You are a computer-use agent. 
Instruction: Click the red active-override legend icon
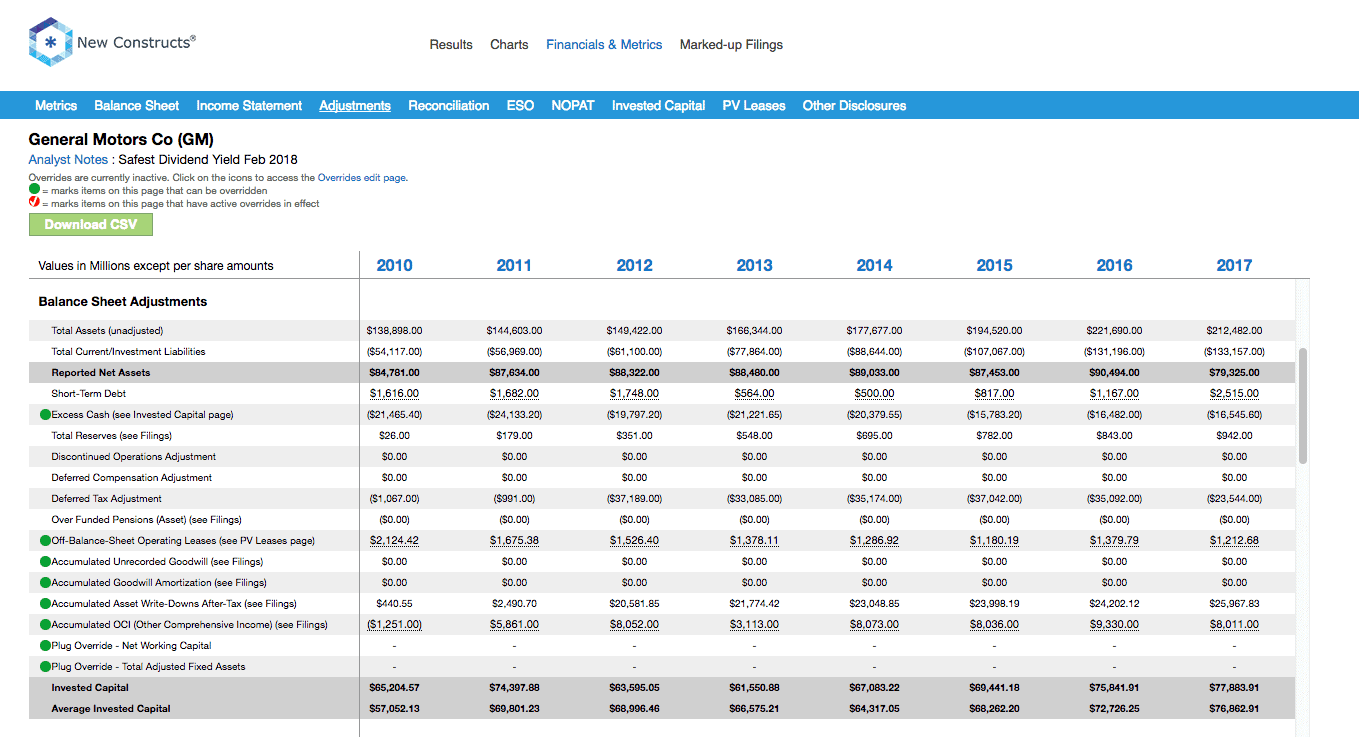pyautogui.click(x=34, y=203)
